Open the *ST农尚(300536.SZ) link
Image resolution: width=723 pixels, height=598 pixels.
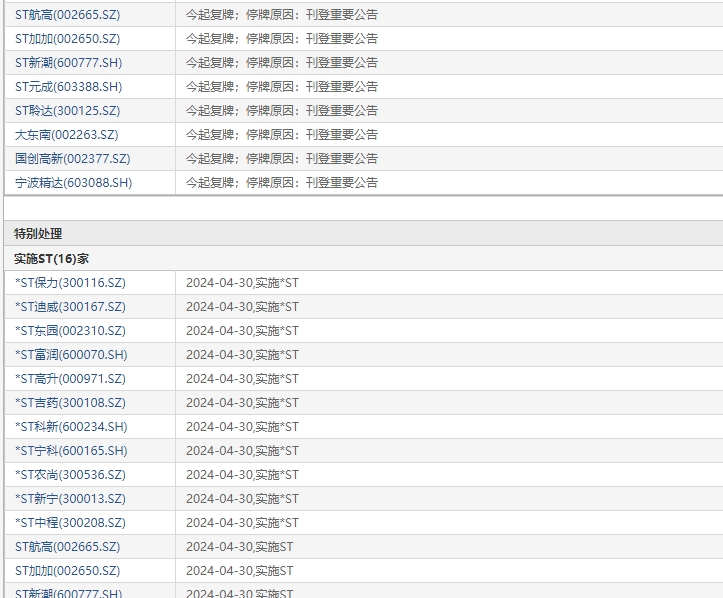(70, 475)
